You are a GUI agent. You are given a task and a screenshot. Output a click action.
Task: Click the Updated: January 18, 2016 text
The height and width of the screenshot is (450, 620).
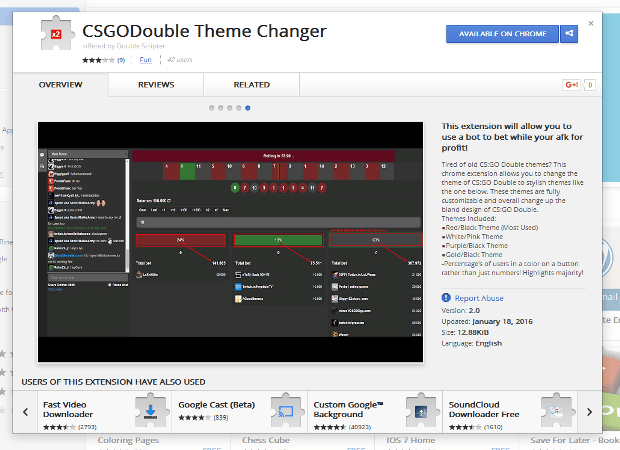(x=487, y=321)
